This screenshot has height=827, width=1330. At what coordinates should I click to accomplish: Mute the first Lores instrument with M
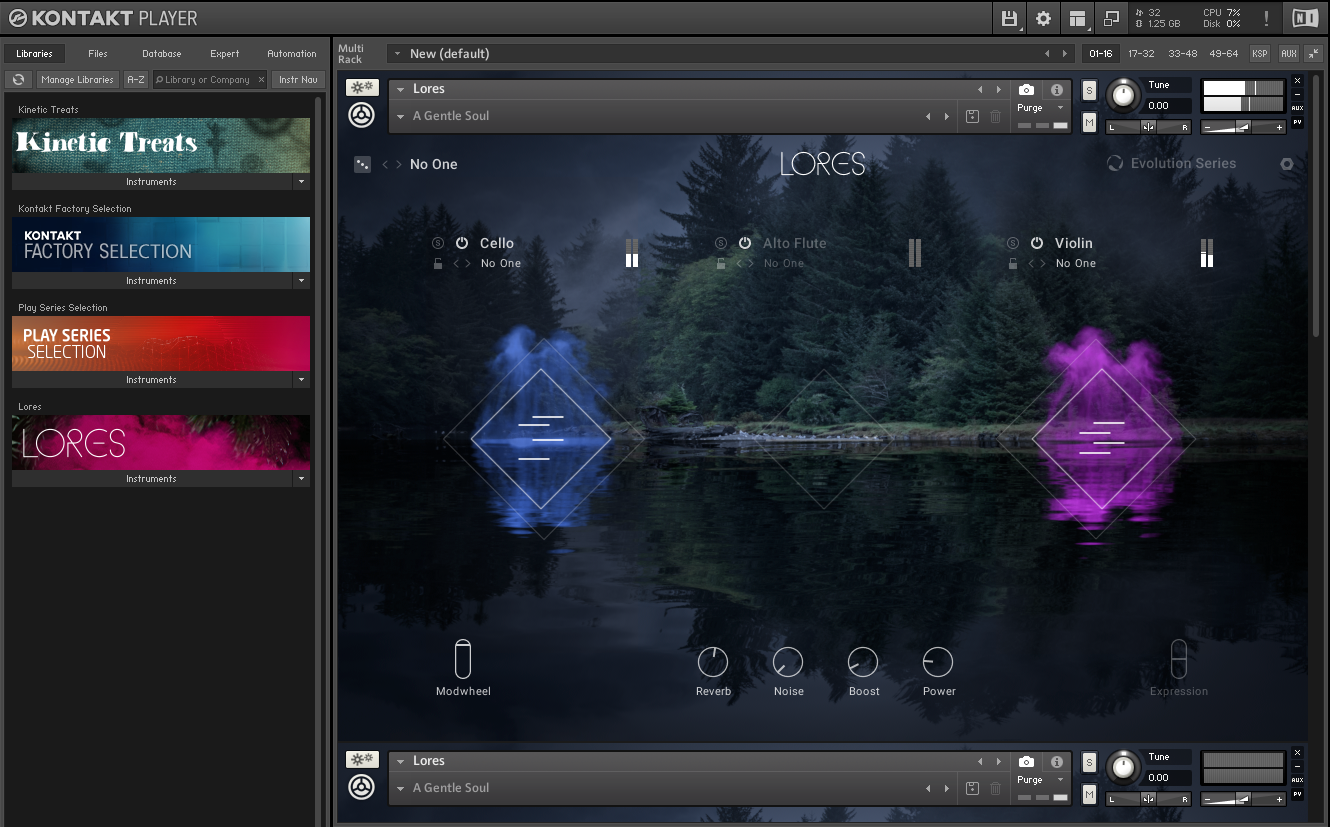coord(1089,123)
